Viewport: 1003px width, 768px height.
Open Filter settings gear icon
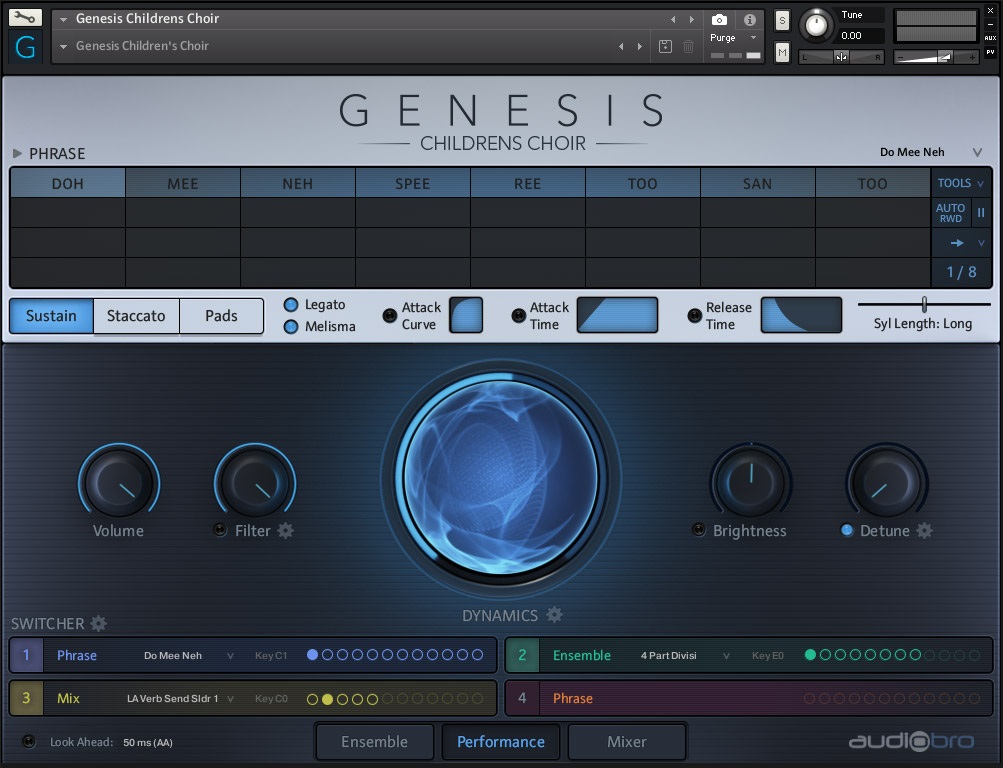[286, 531]
